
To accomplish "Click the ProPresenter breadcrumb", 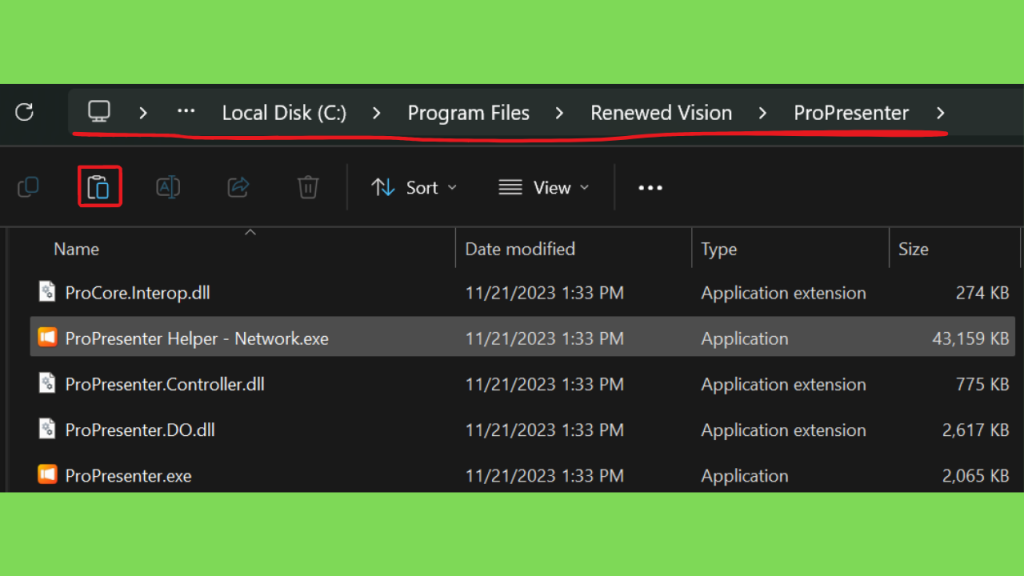I will (851, 113).
